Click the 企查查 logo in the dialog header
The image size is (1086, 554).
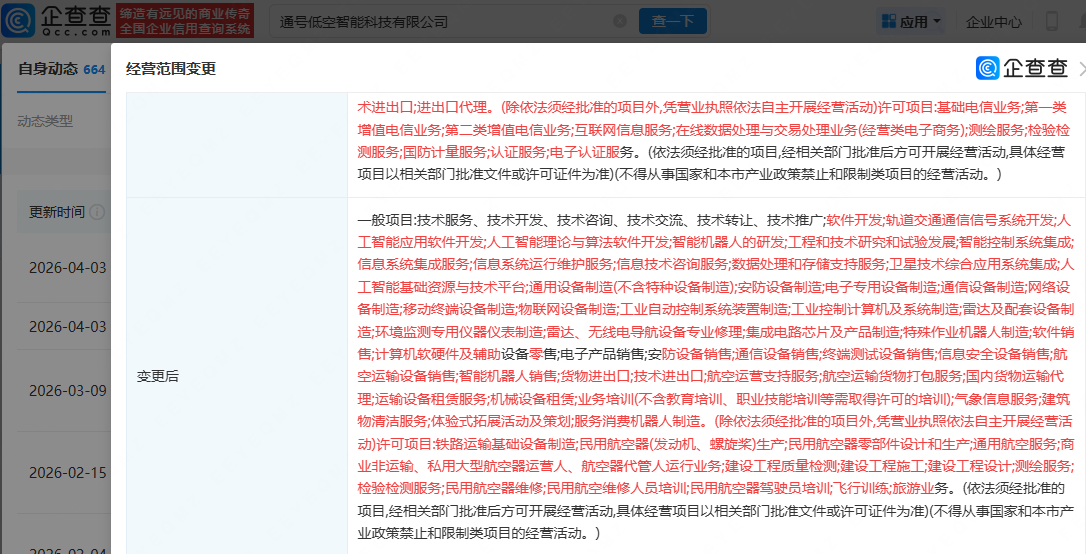1022,68
